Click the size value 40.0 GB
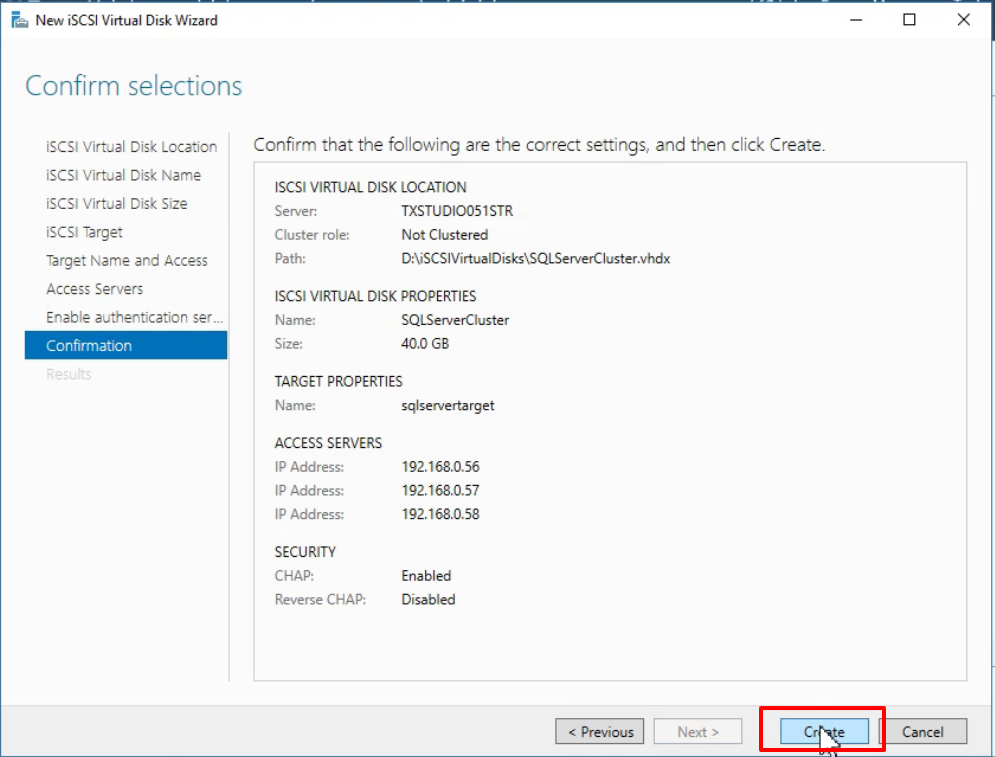Image resolution: width=995 pixels, height=757 pixels. tap(425, 343)
